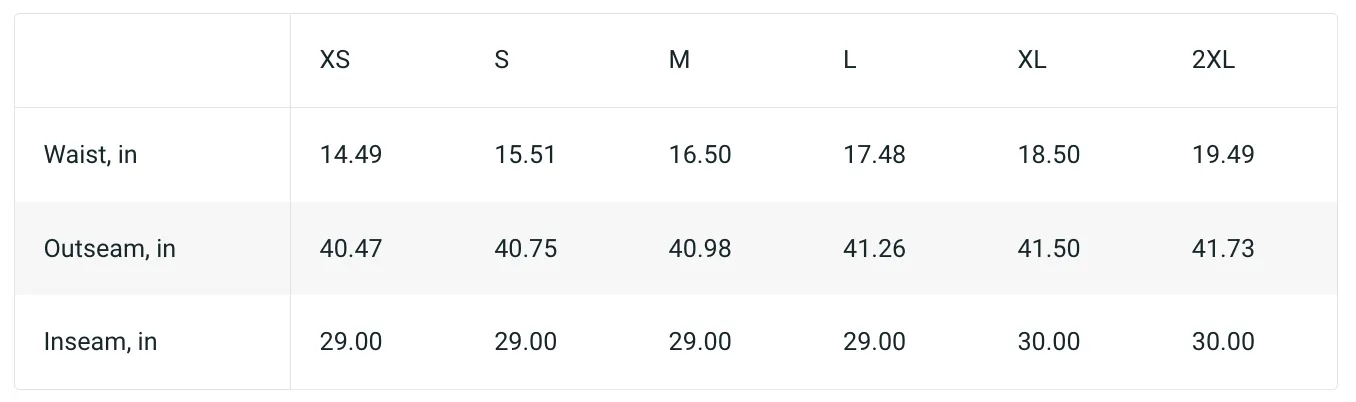Select the M waist value 16.50
The width and height of the screenshot is (1356, 402).
click(700, 155)
